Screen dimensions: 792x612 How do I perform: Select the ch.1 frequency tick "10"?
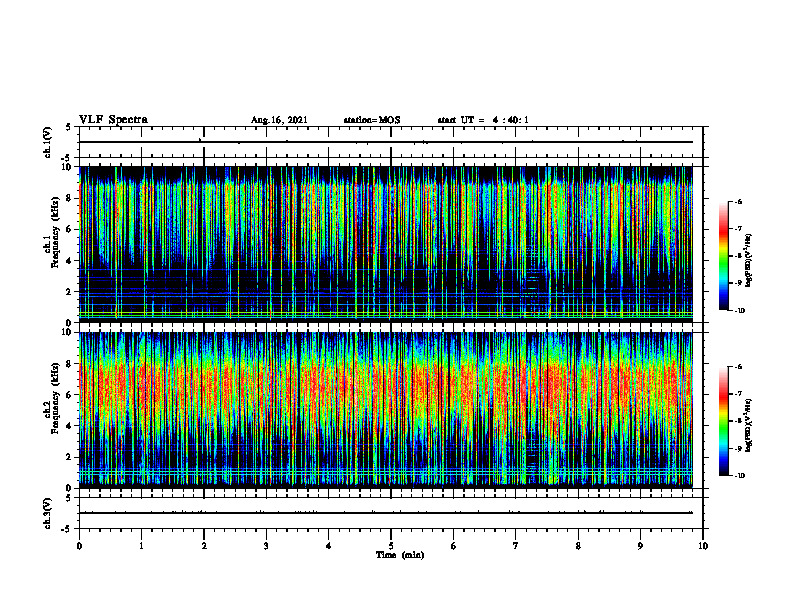[69, 167]
